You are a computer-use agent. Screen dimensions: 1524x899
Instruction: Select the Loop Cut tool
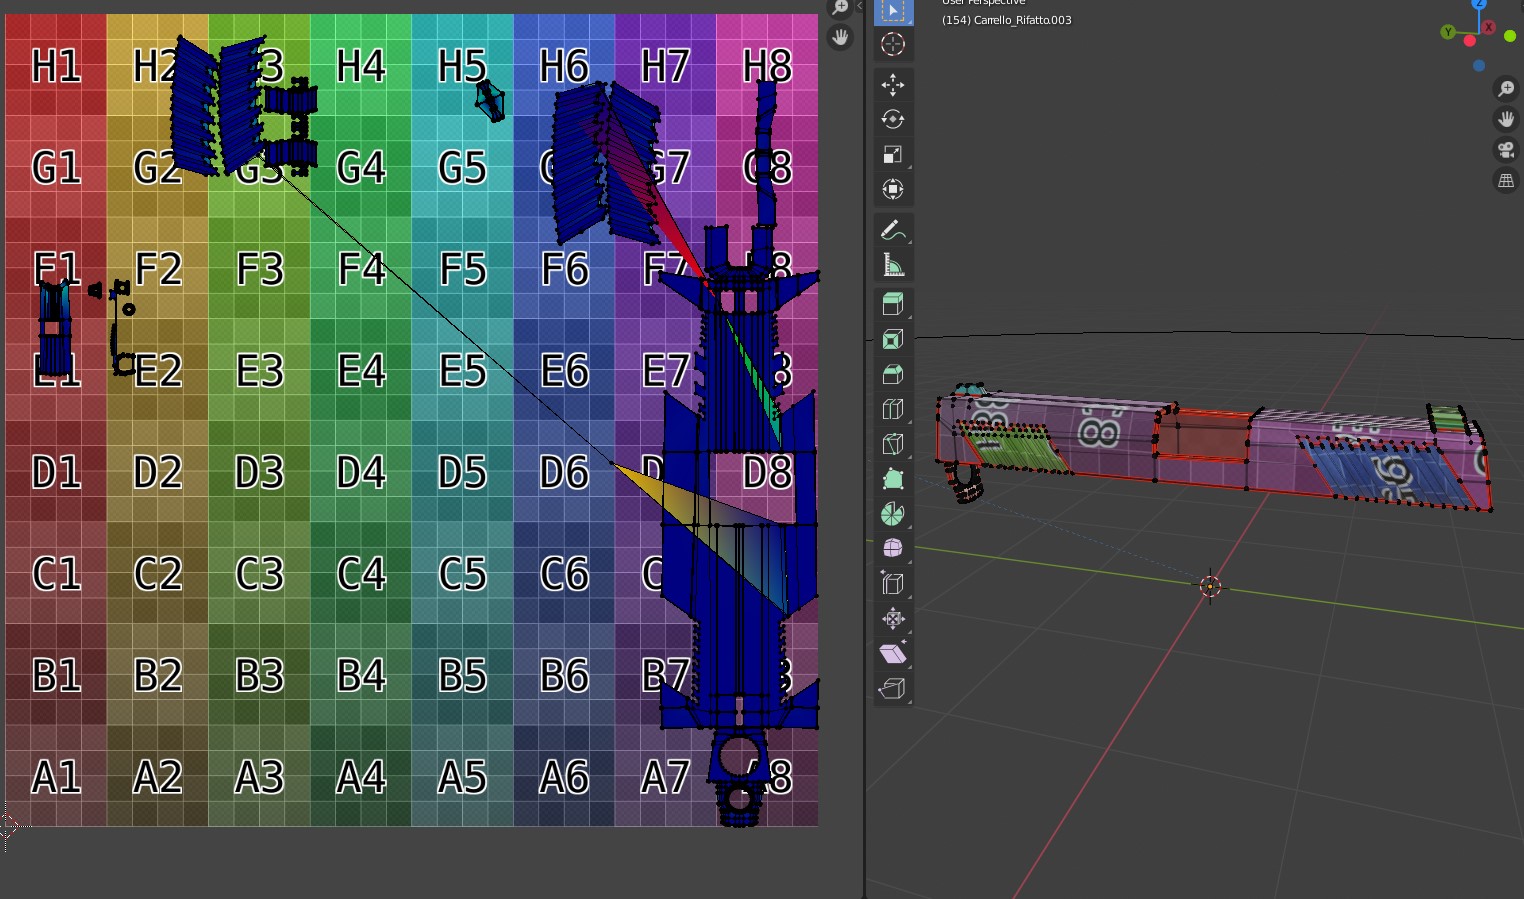[x=893, y=409]
